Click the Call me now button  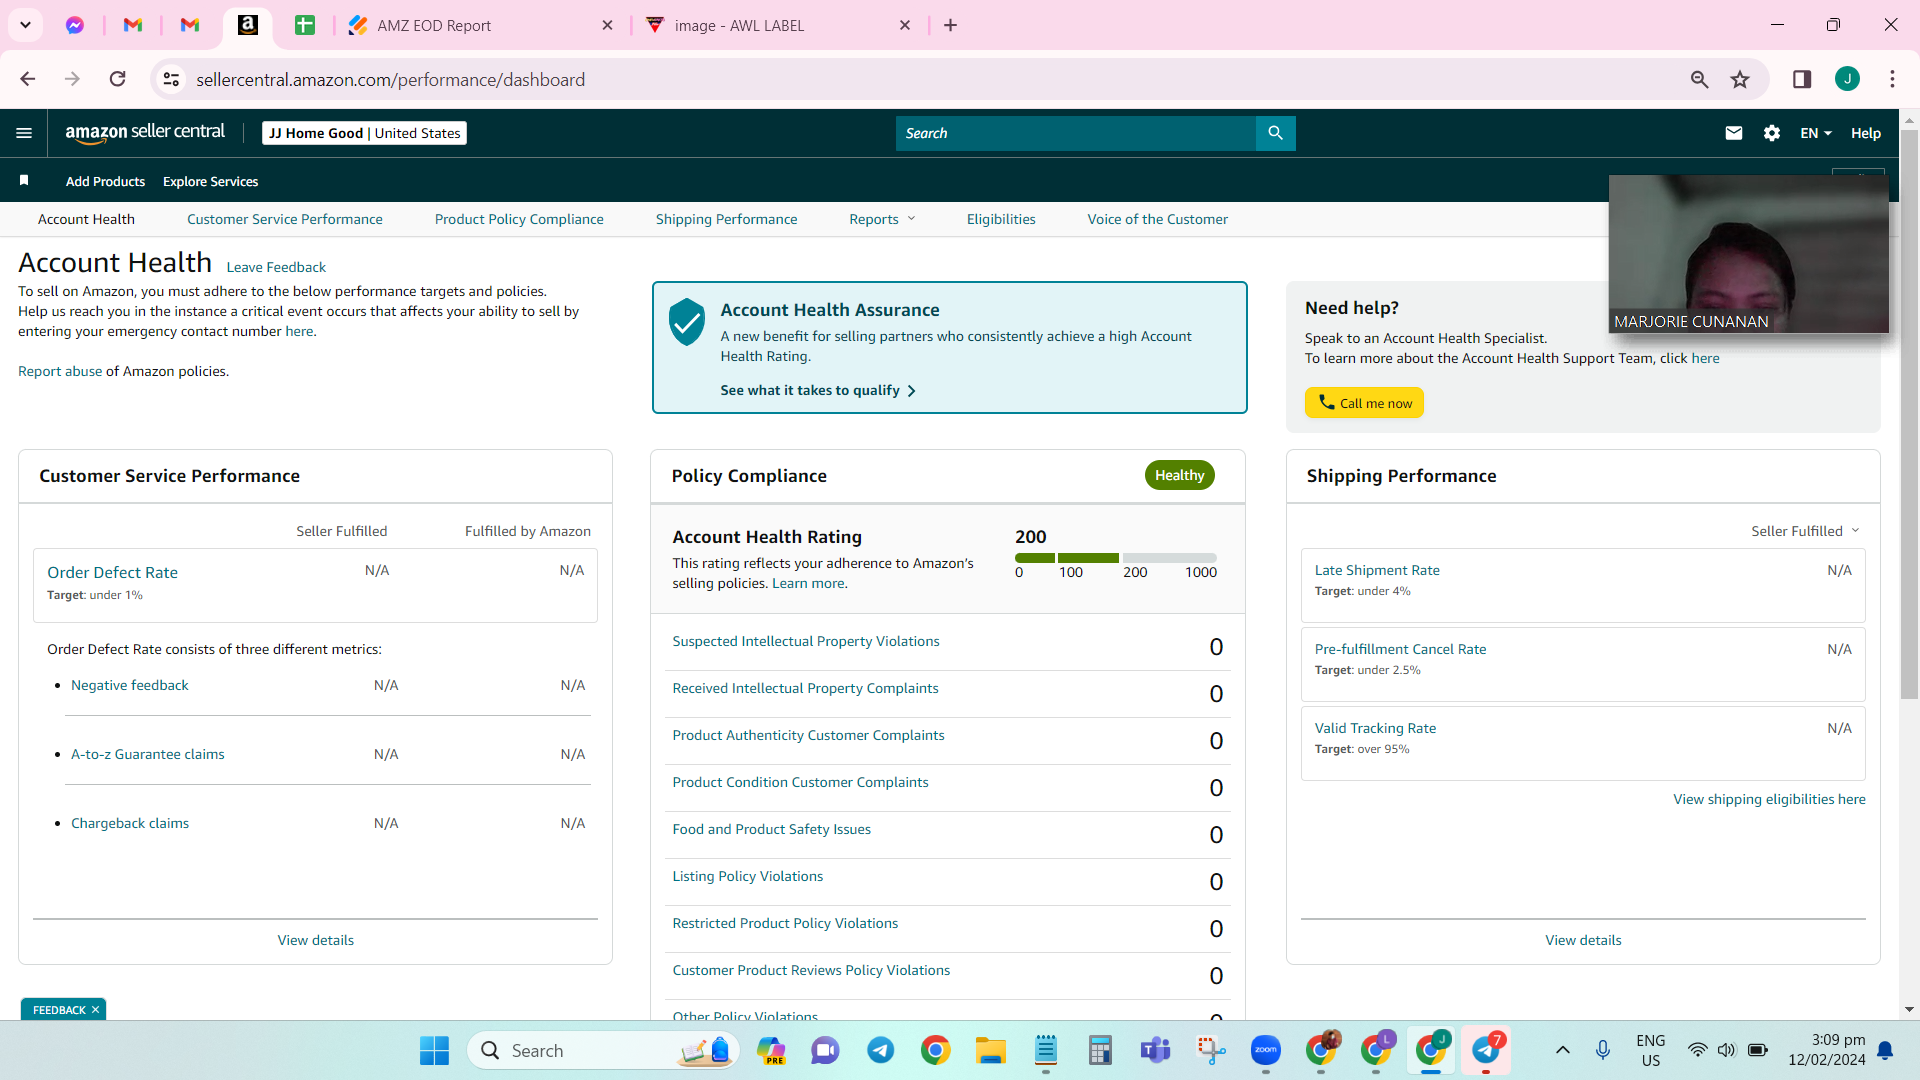tap(1364, 403)
